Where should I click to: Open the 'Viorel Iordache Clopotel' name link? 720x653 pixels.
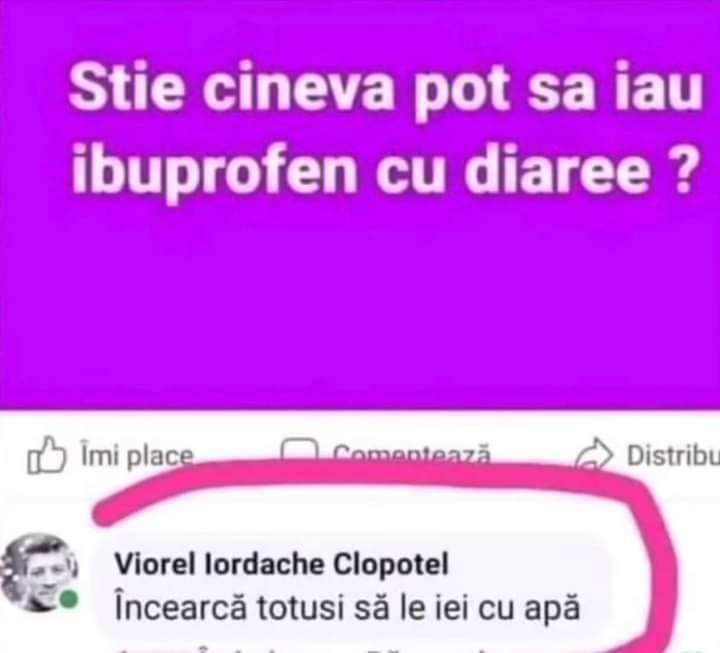pos(281,563)
